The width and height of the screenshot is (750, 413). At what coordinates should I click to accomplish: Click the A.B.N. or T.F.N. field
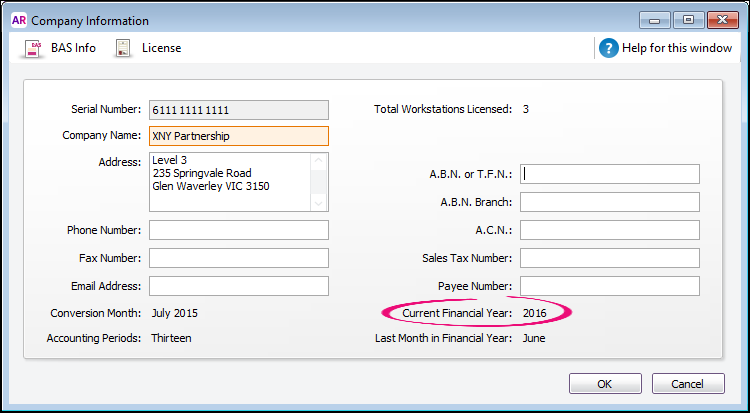[609, 174]
